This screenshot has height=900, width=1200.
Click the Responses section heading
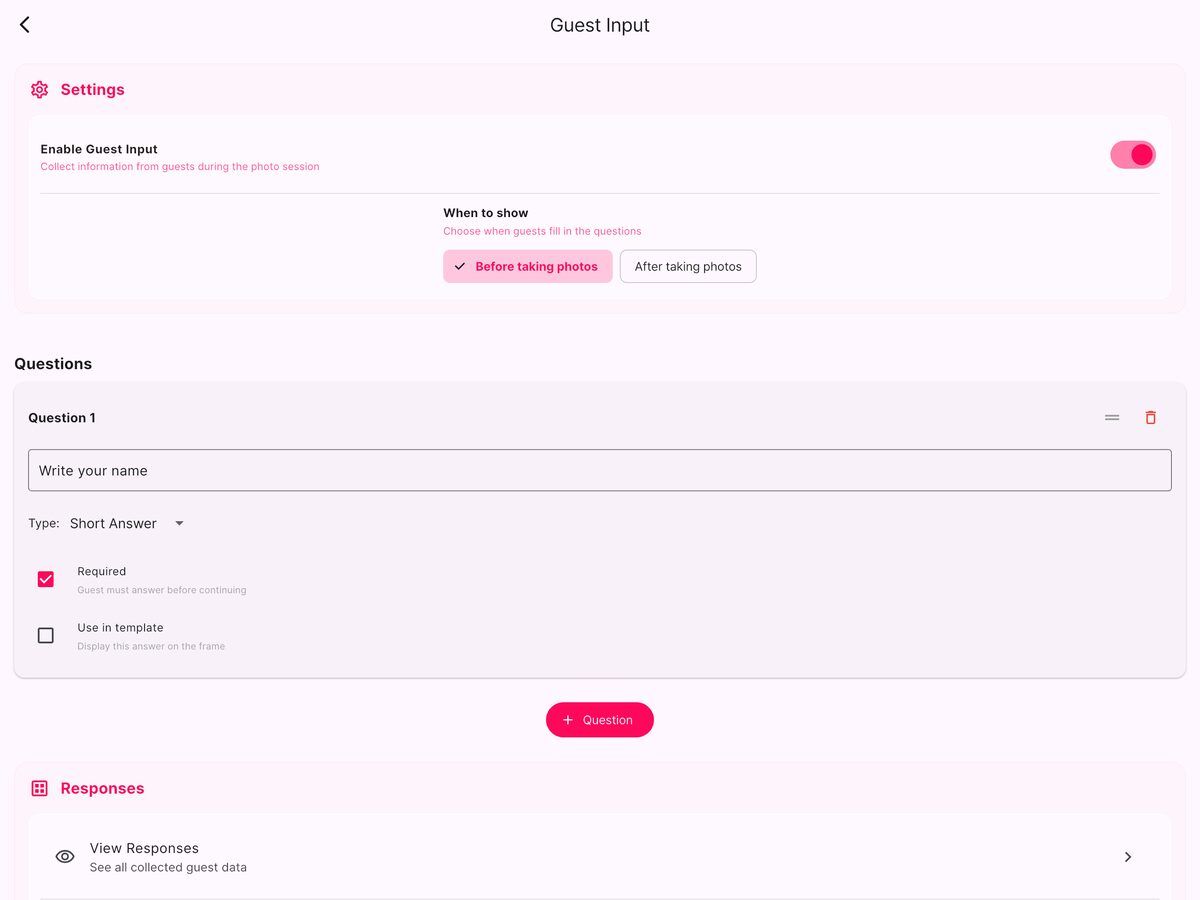coord(102,789)
